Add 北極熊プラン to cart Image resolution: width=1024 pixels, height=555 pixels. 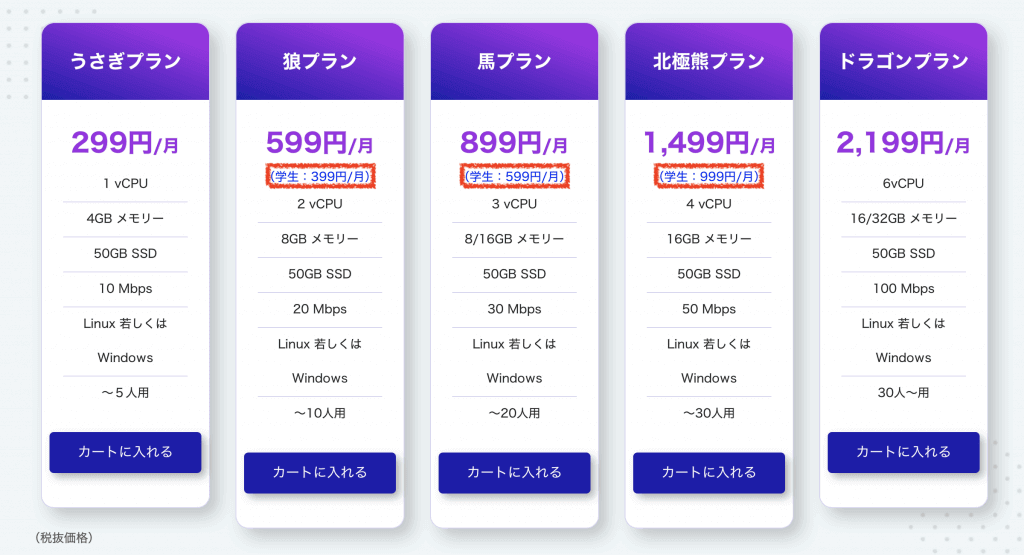coord(709,473)
